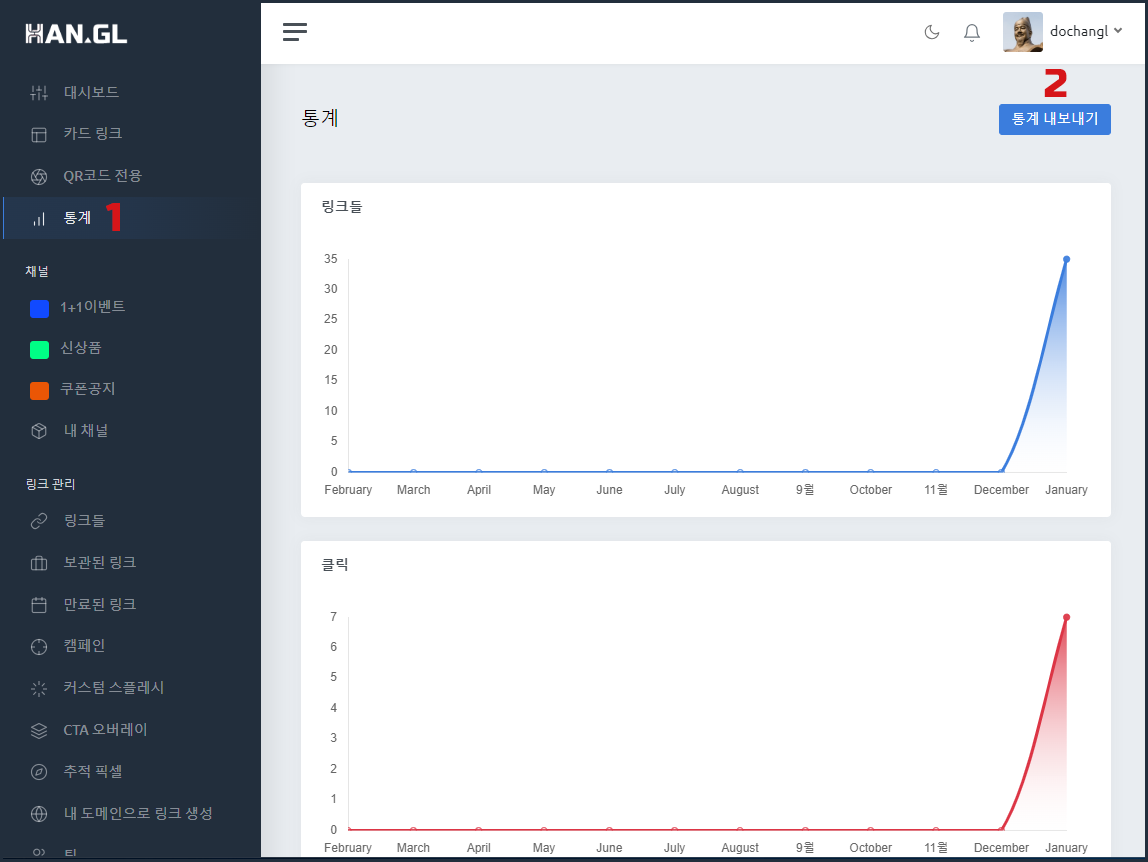Screen dimensions: 1148x862
Task: Click the 링크들 chart card title
Action: (342, 207)
